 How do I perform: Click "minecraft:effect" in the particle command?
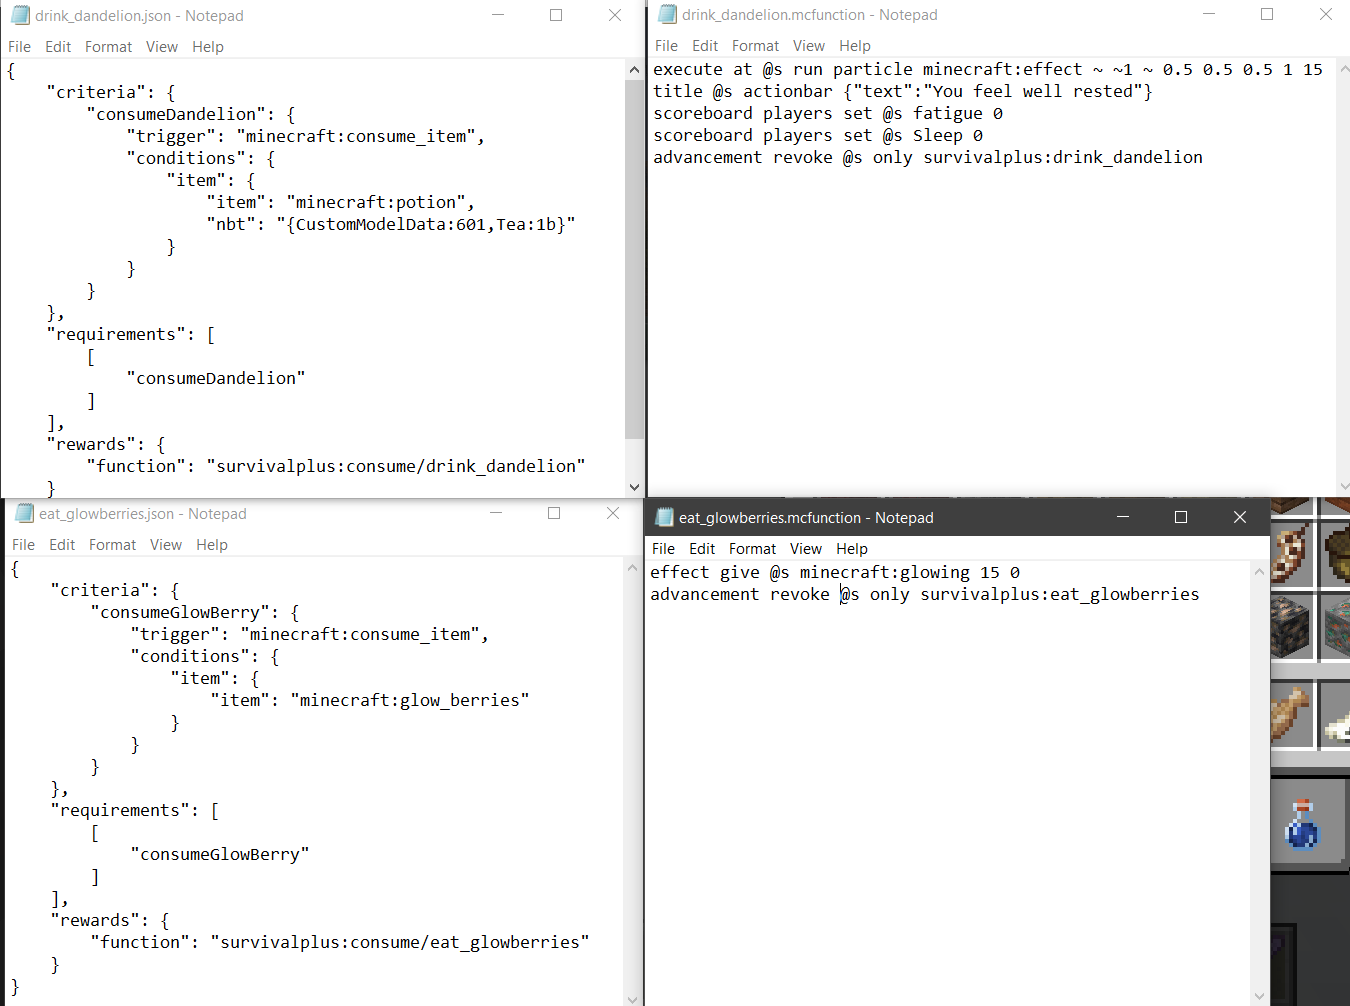[x=1003, y=69]
